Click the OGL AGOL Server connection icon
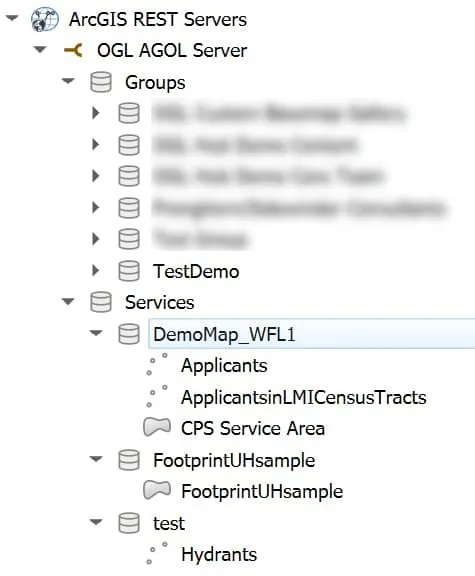Image resolution: width=475 pixels, height=576 pixels. point(73,50)
